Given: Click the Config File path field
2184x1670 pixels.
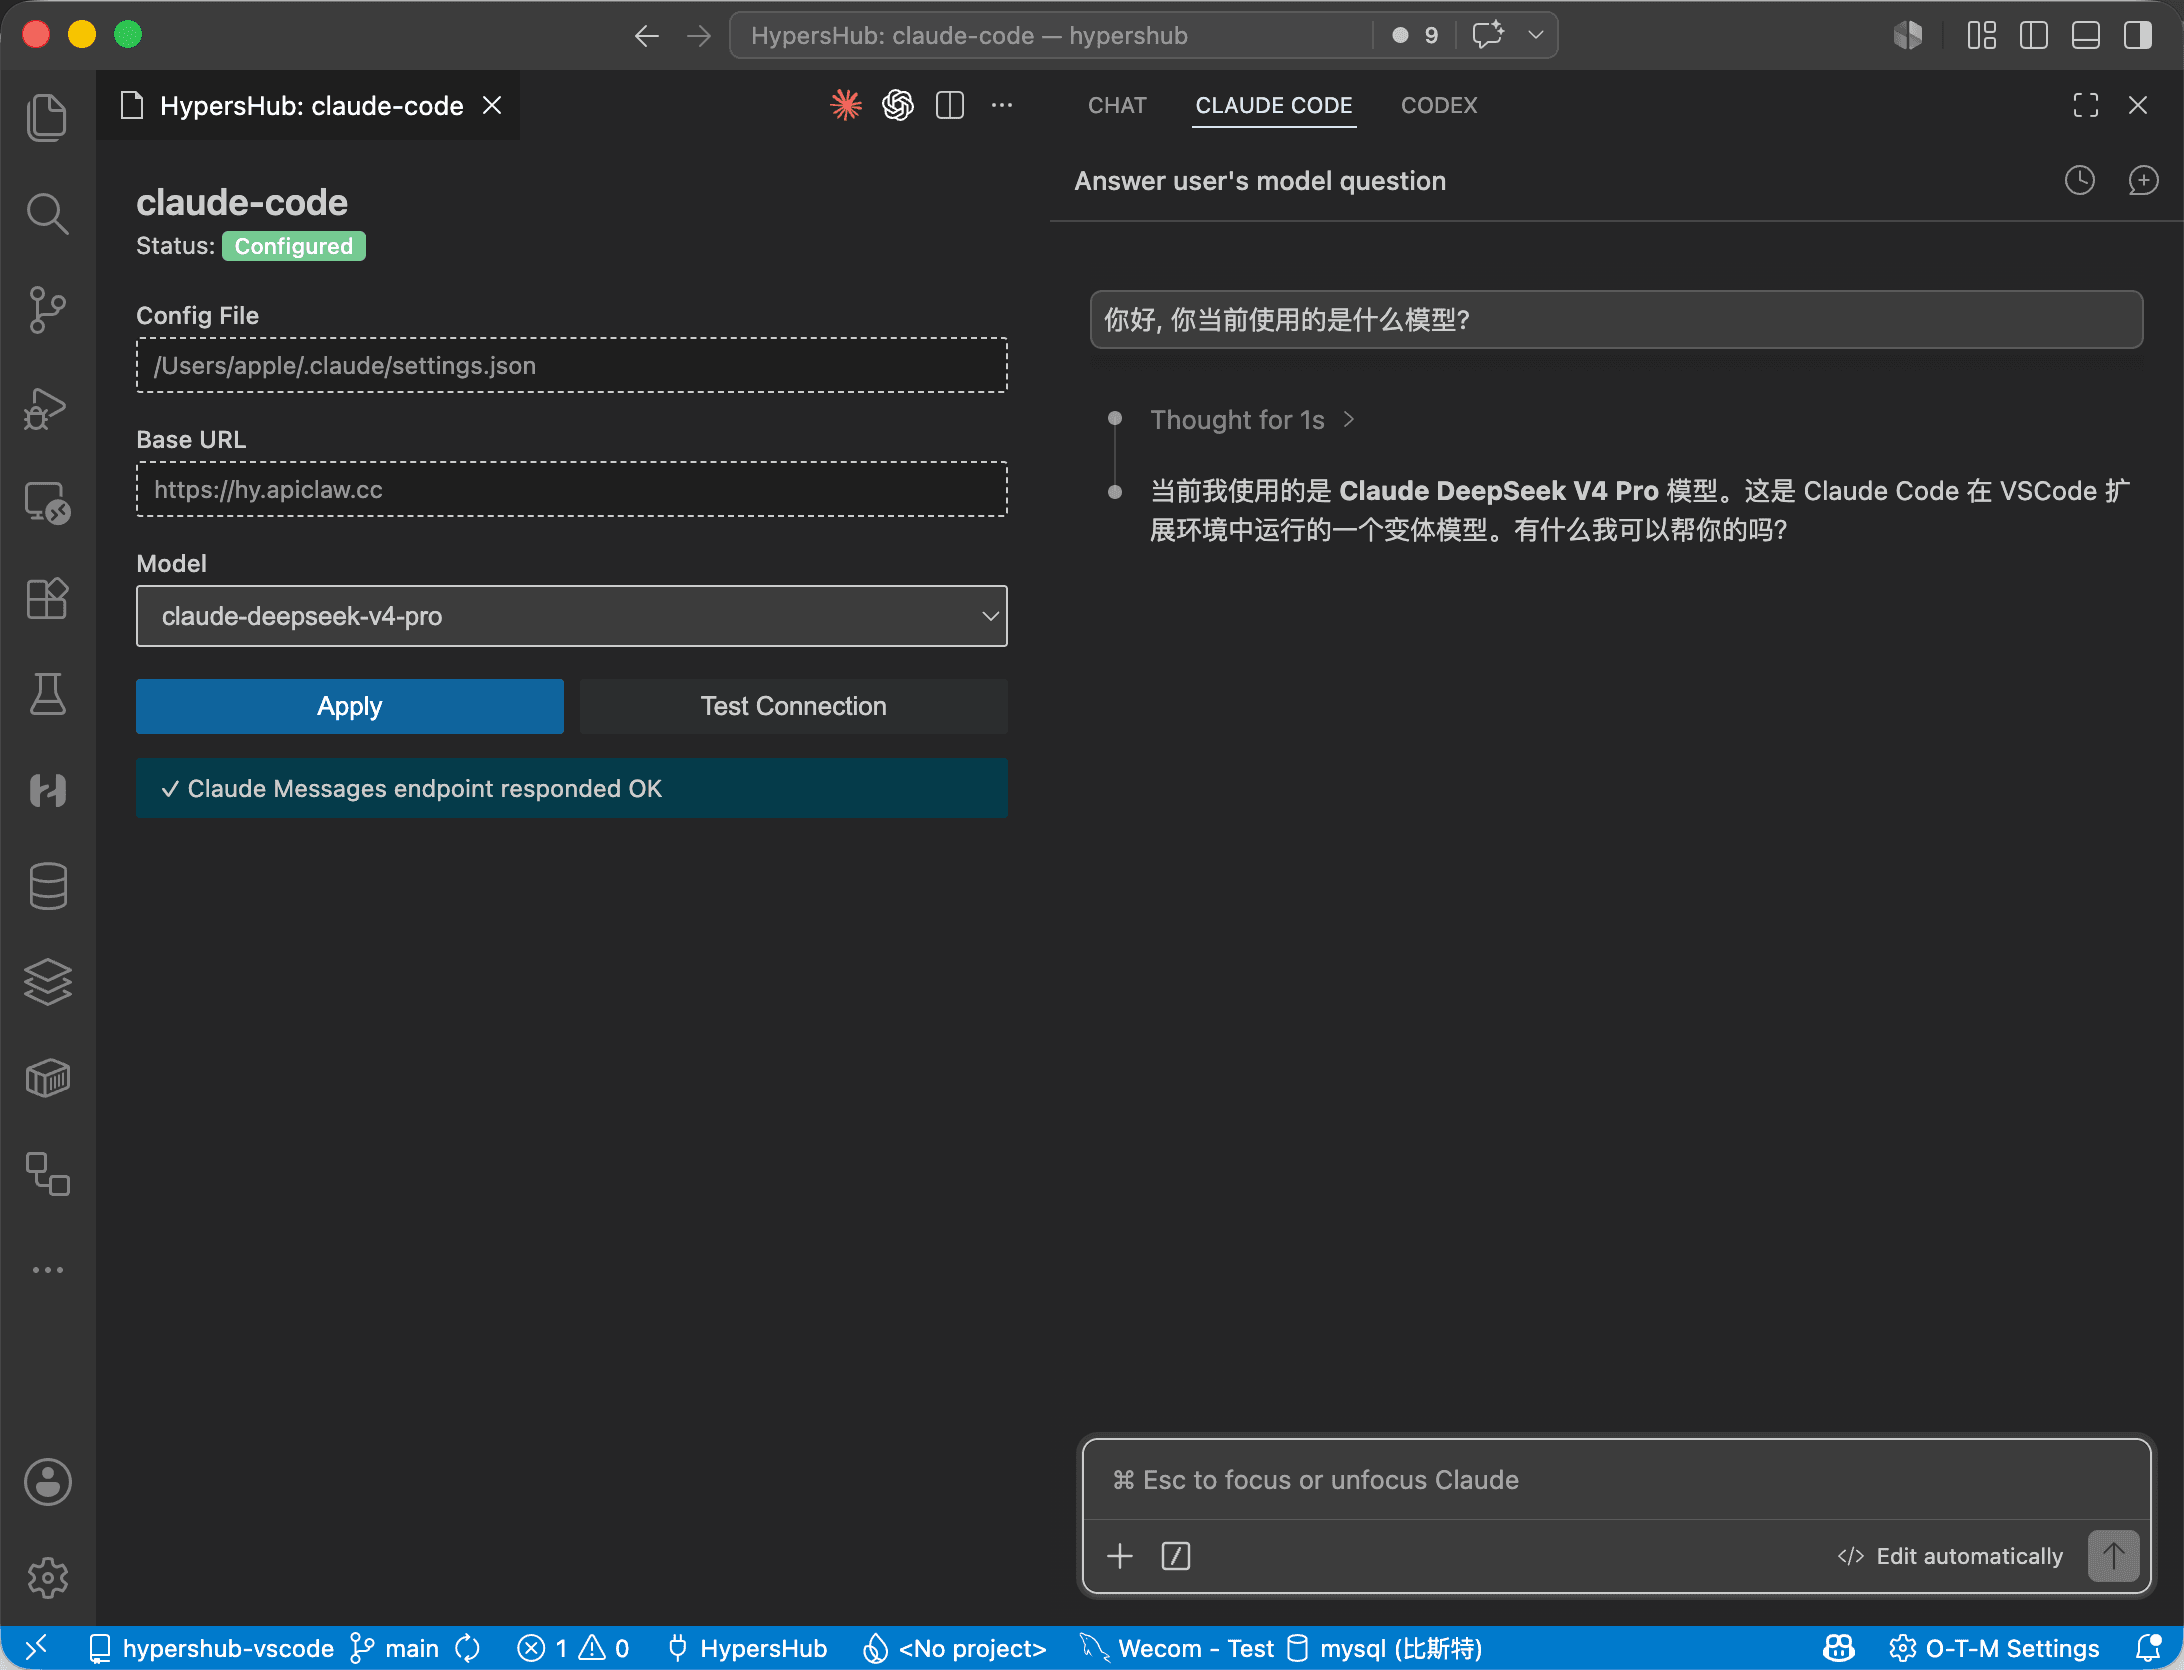Looking at the screenshot, I should click(572, 365).
